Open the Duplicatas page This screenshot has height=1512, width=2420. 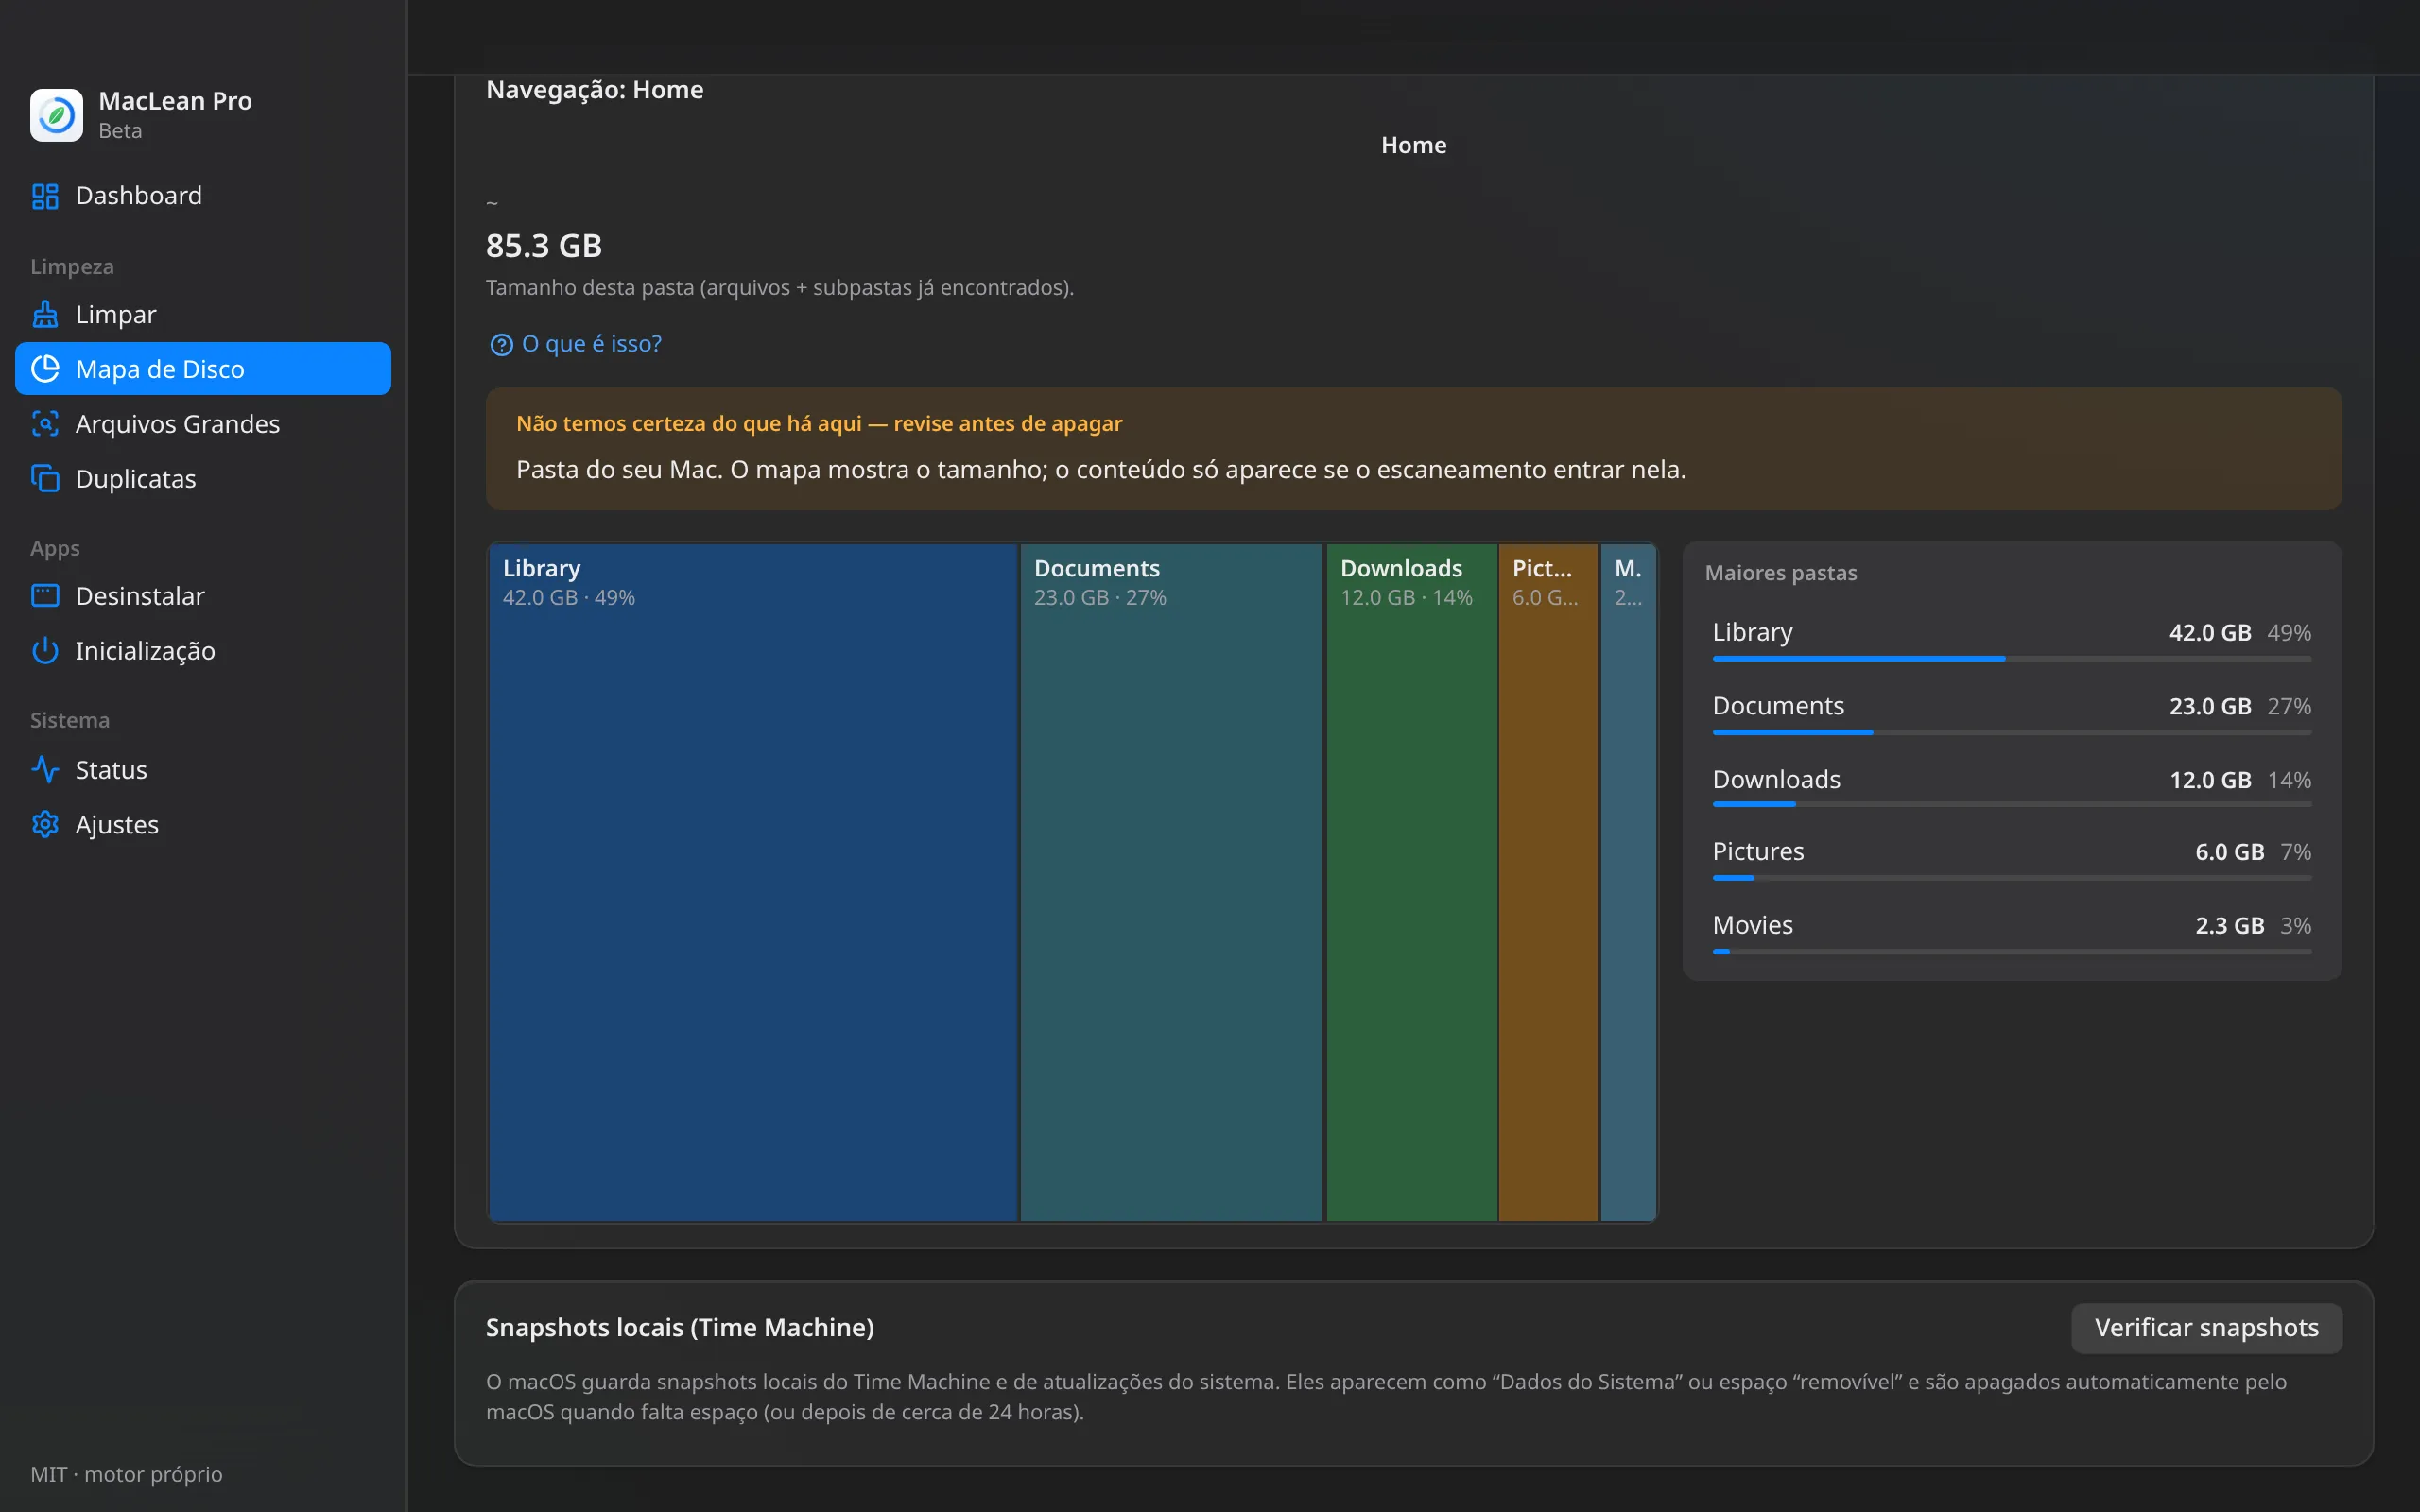coord(203,479)
